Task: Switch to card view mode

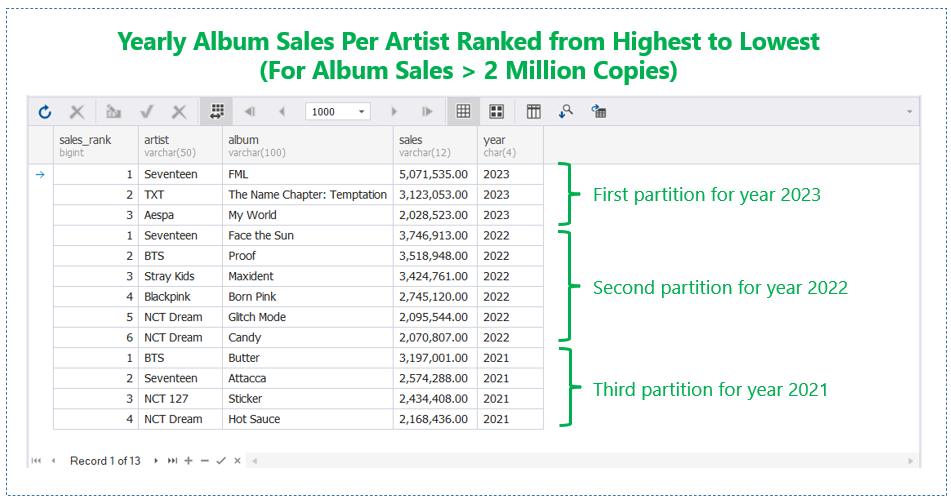Action: tap(497, 112)
